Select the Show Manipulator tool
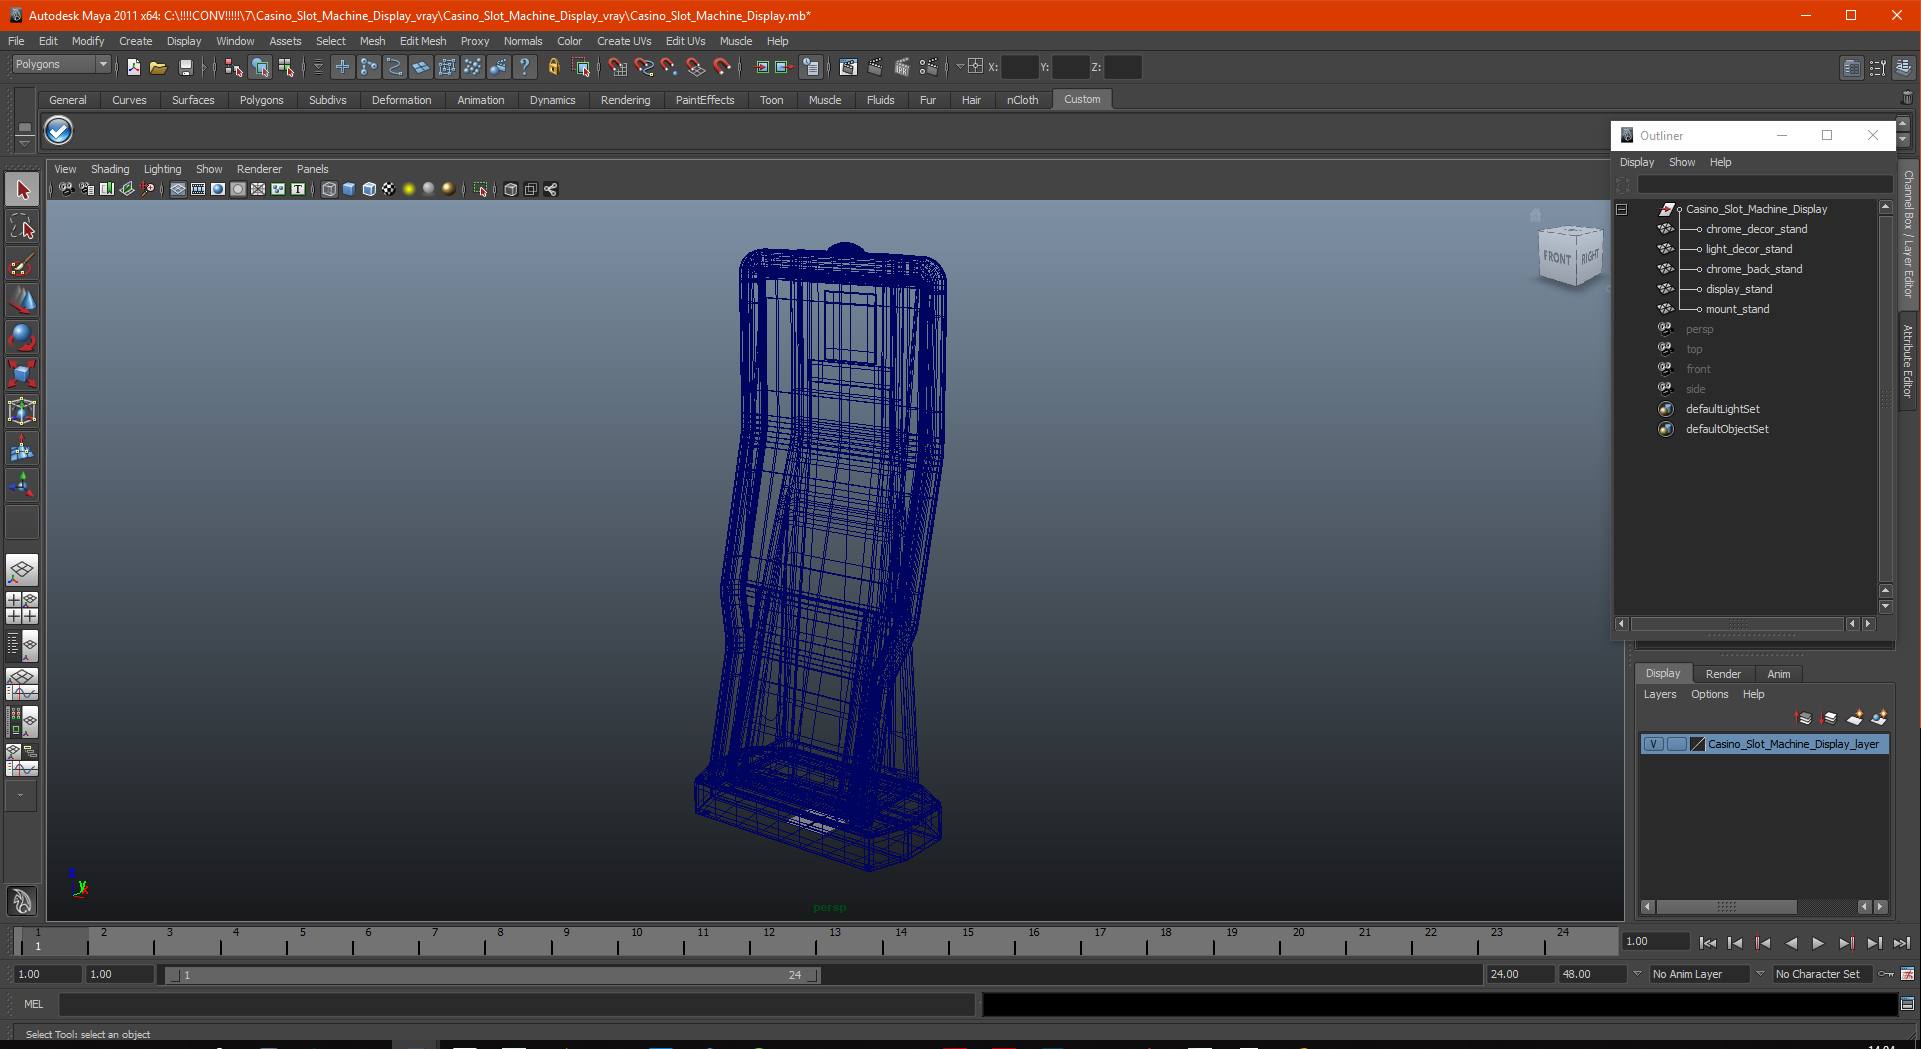 22,486
